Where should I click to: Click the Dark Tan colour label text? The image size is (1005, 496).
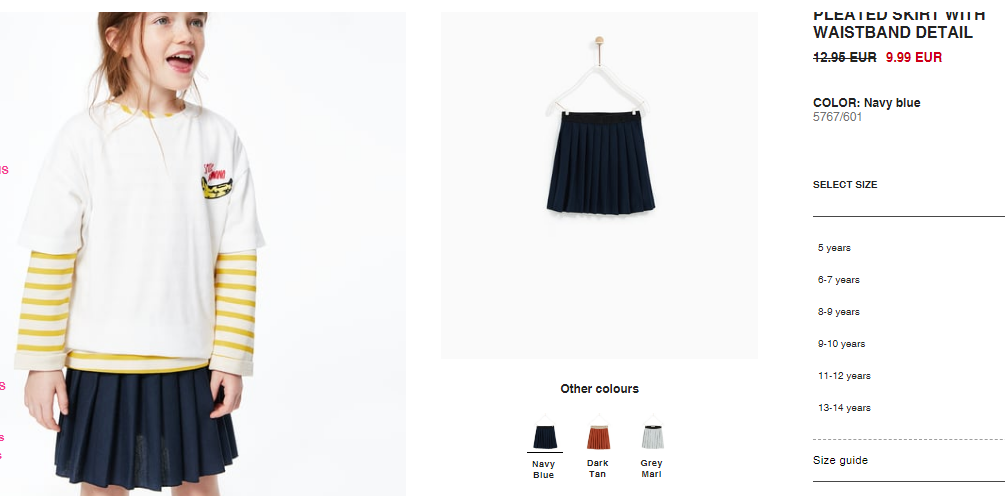[x=597, y=468]
